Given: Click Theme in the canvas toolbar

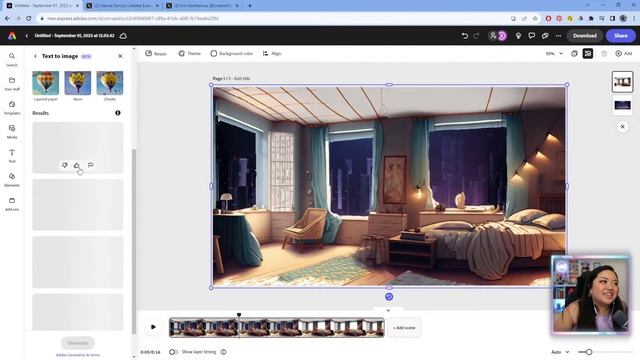Looking at the screenshot, I should coord(189,53).
